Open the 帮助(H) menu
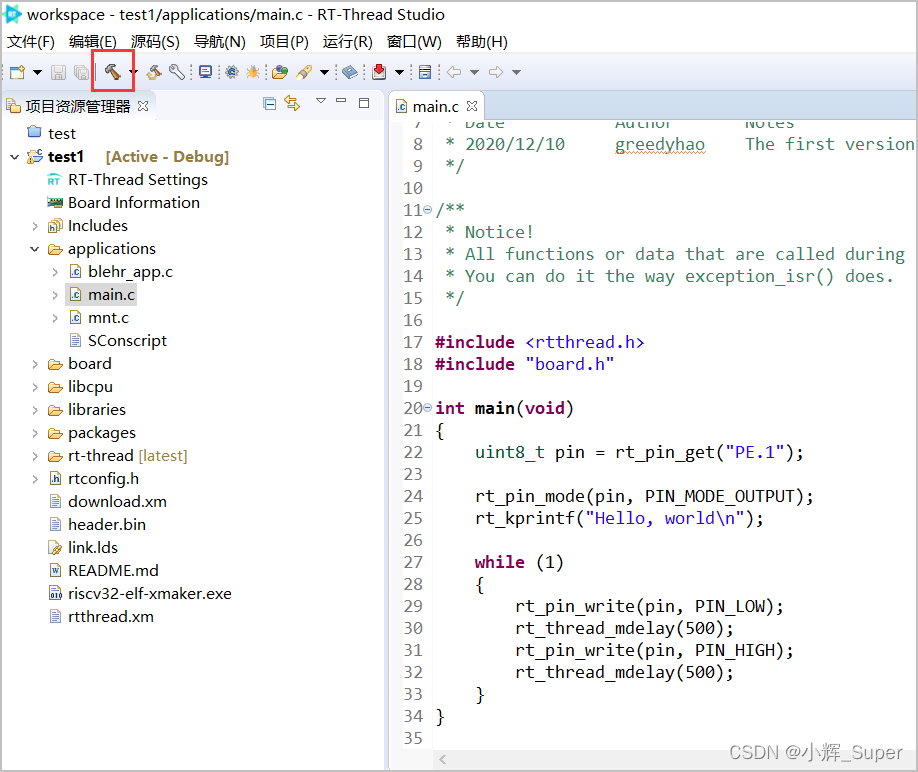The height and width of the screenshot is (772, 918). click(482, 42)
